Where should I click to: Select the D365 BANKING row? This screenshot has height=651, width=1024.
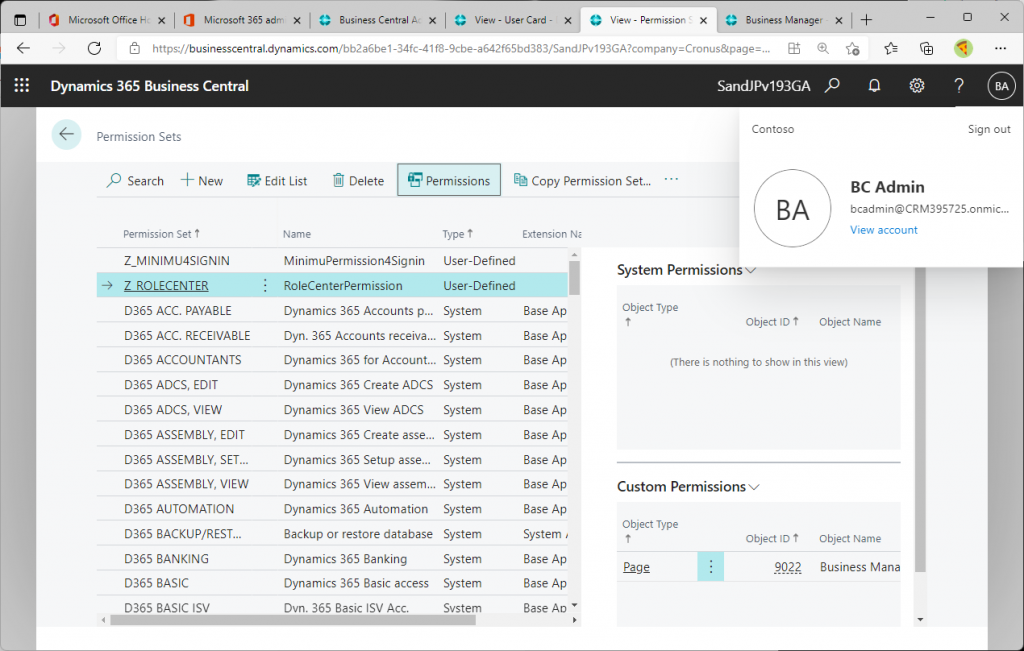(x=332, y=559)
